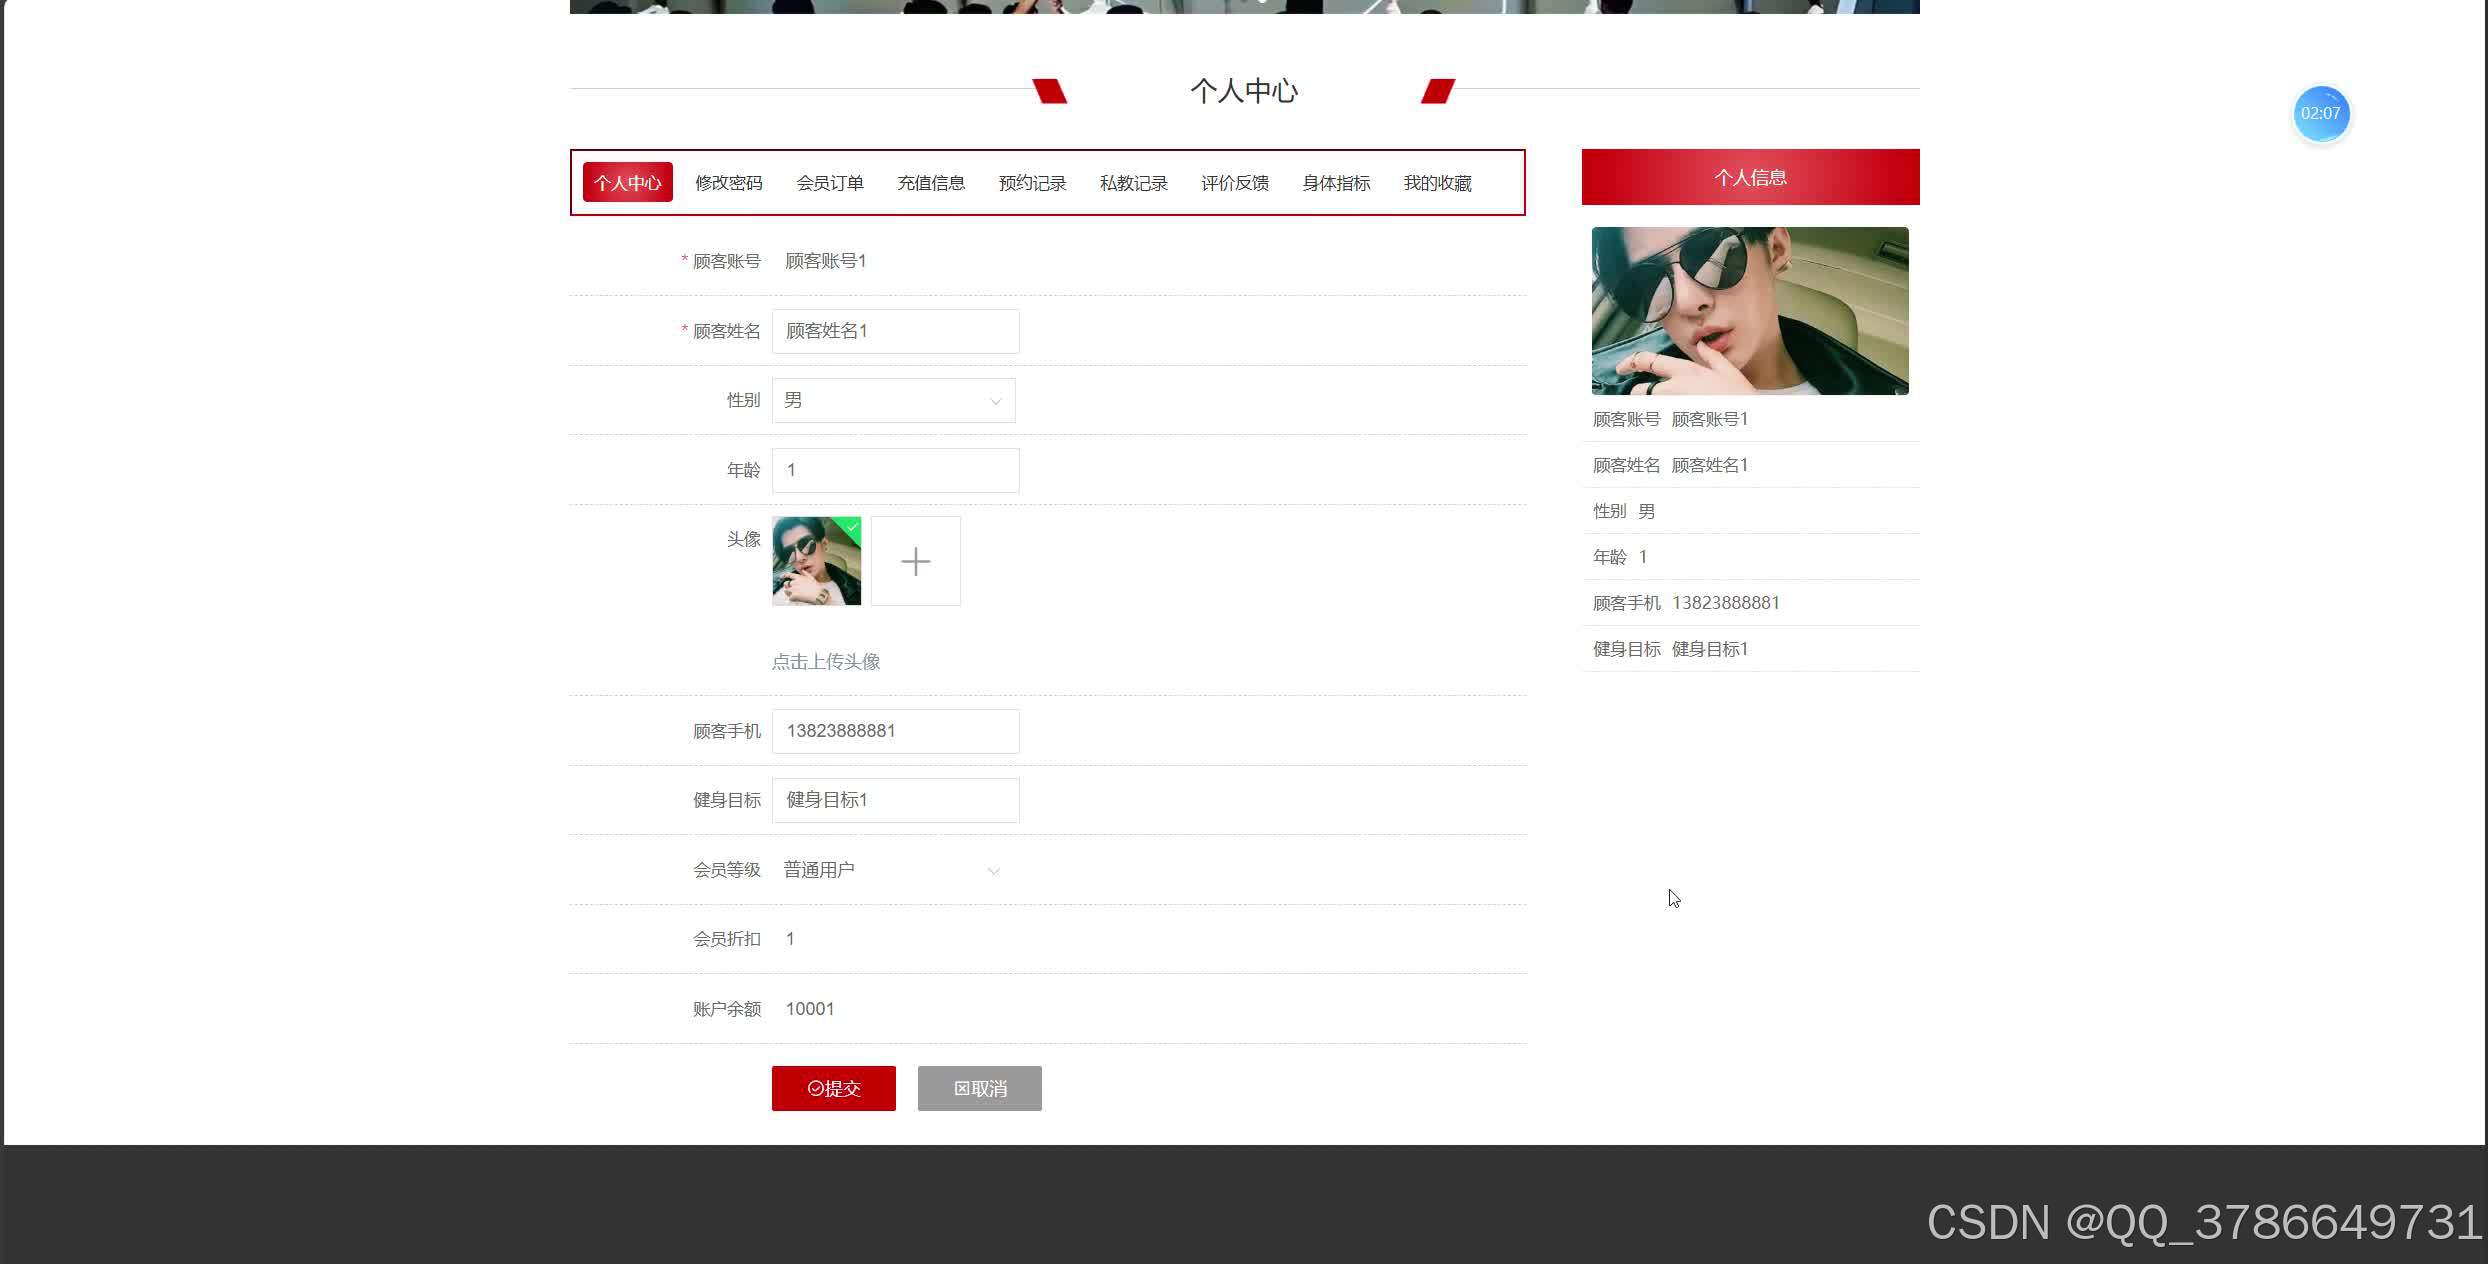Click the plus icon to upload new avatar
The image size is (2488, 1264).
(915, 561)
